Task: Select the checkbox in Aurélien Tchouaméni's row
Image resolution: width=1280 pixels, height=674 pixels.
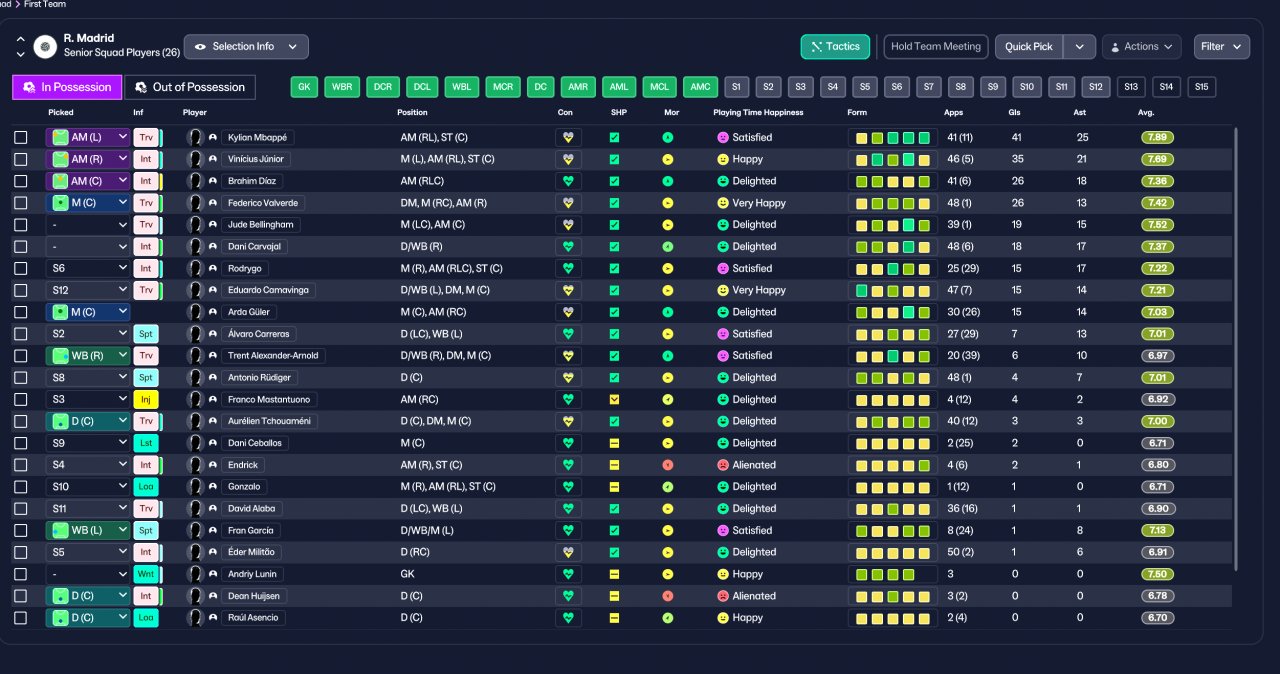Action: (x=21, y=421)
